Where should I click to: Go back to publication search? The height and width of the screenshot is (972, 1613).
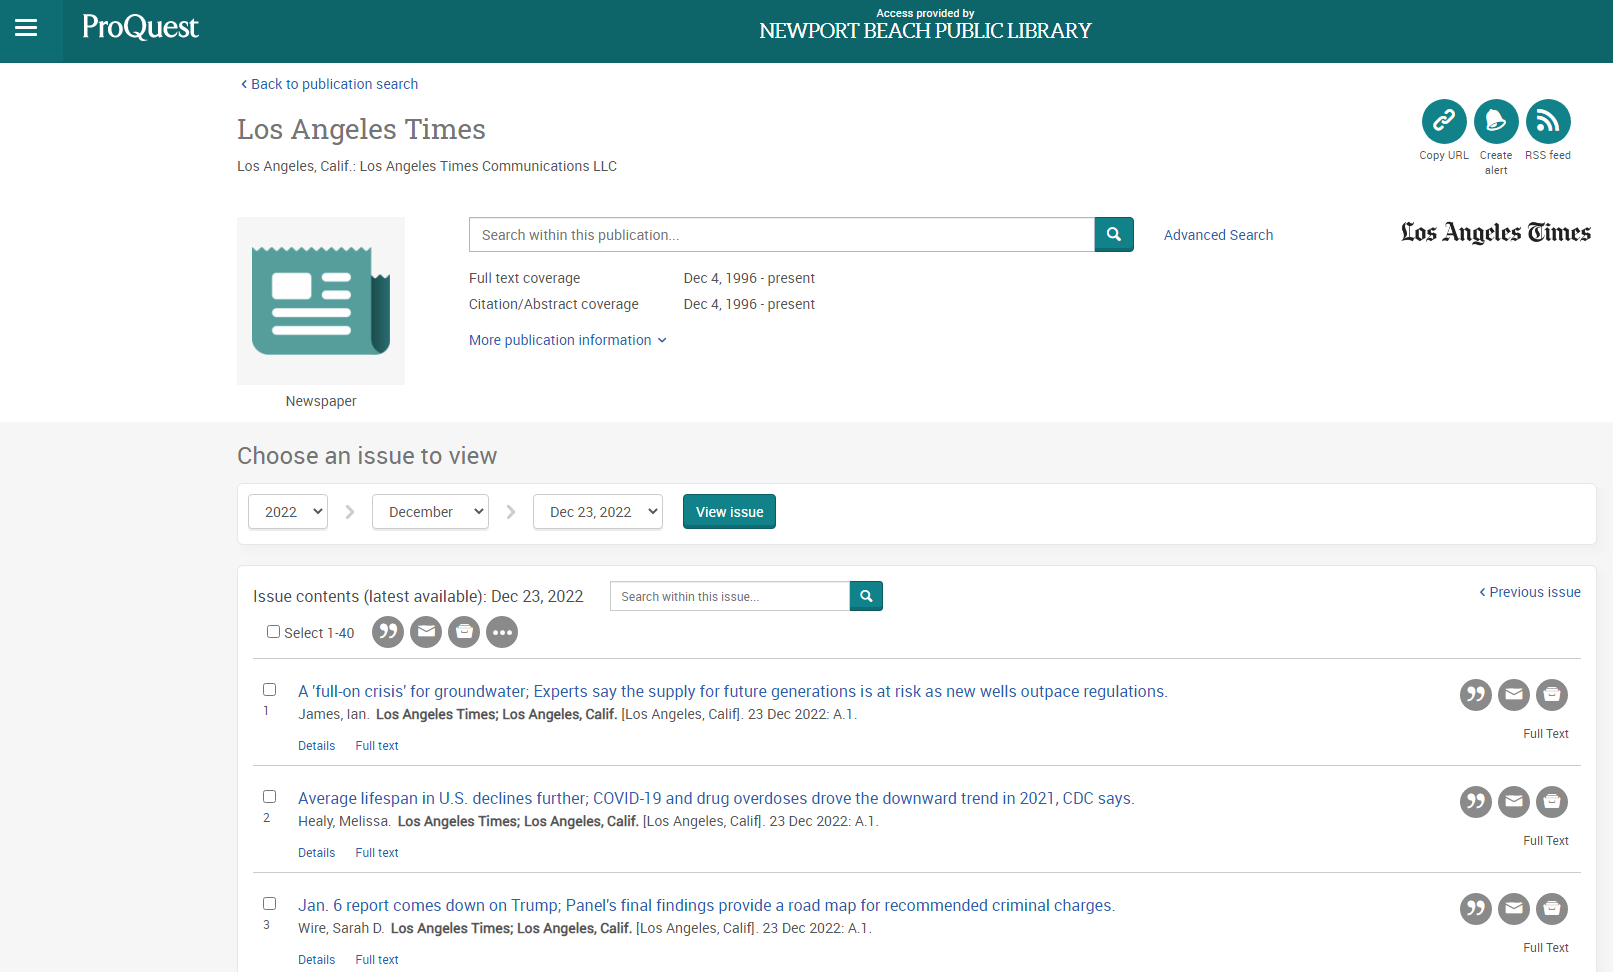pyautogui.click(x=329, y=84)
